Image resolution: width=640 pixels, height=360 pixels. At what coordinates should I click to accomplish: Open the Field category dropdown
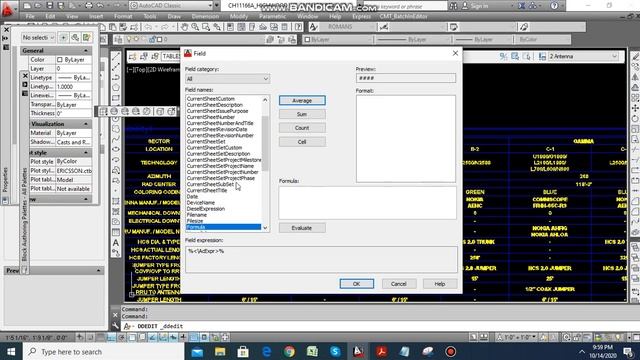click(227, 79)
